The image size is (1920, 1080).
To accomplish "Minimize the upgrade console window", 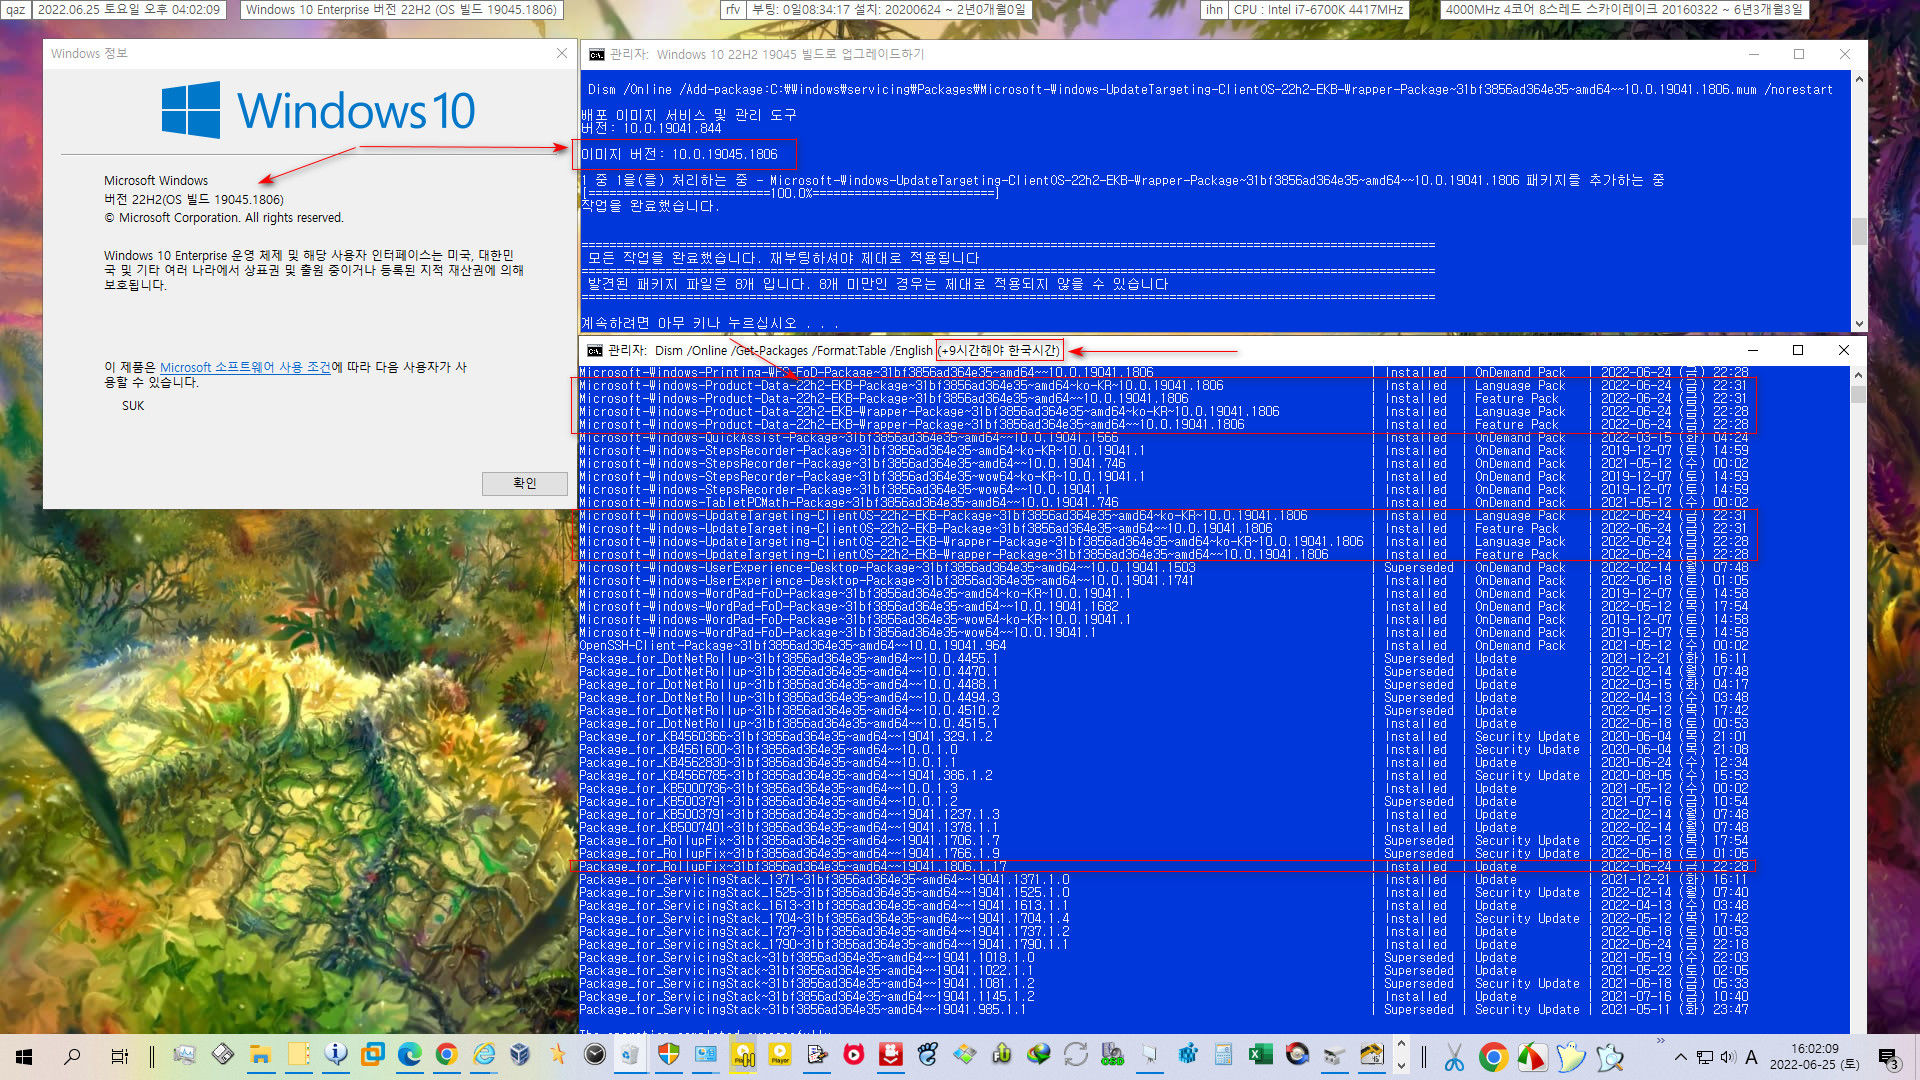I will click(x=1753, y=54).
